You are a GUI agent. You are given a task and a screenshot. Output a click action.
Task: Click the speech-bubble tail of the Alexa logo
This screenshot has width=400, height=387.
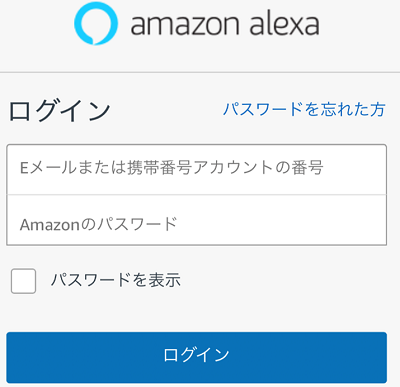[x=95, y=42]
